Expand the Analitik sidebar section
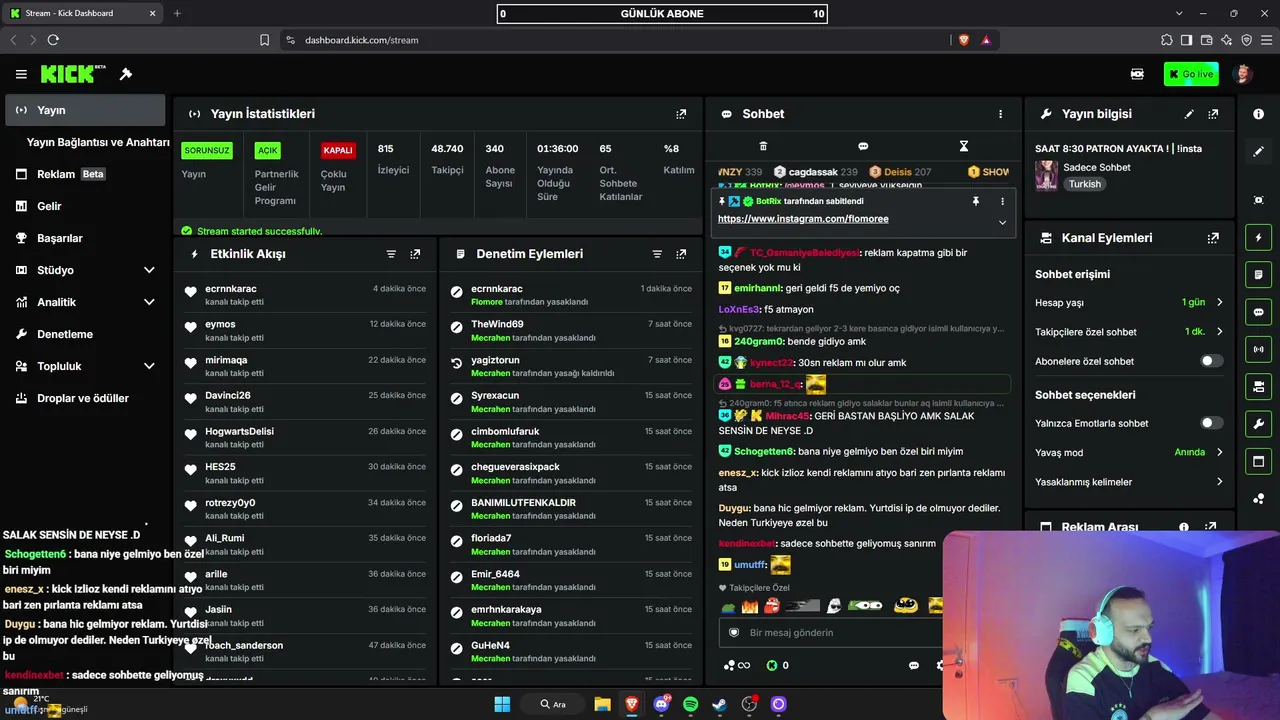This screenshot has height=720, width=1280. coord(149,302)
